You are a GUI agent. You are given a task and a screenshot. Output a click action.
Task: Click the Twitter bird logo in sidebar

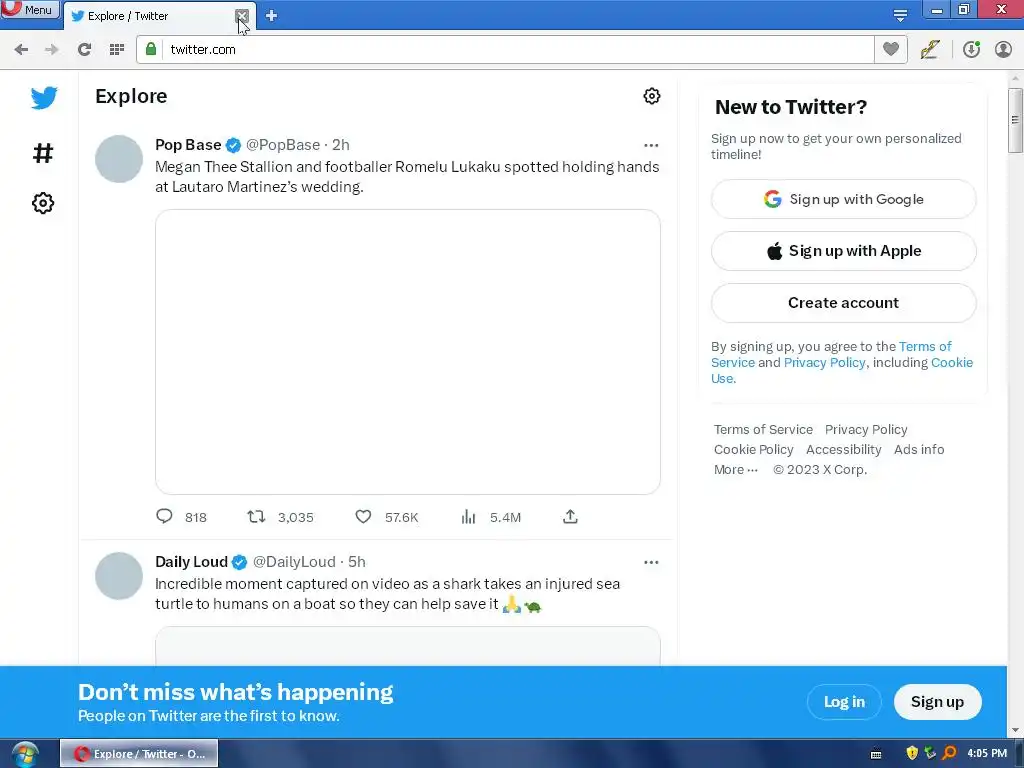point(44,98)
